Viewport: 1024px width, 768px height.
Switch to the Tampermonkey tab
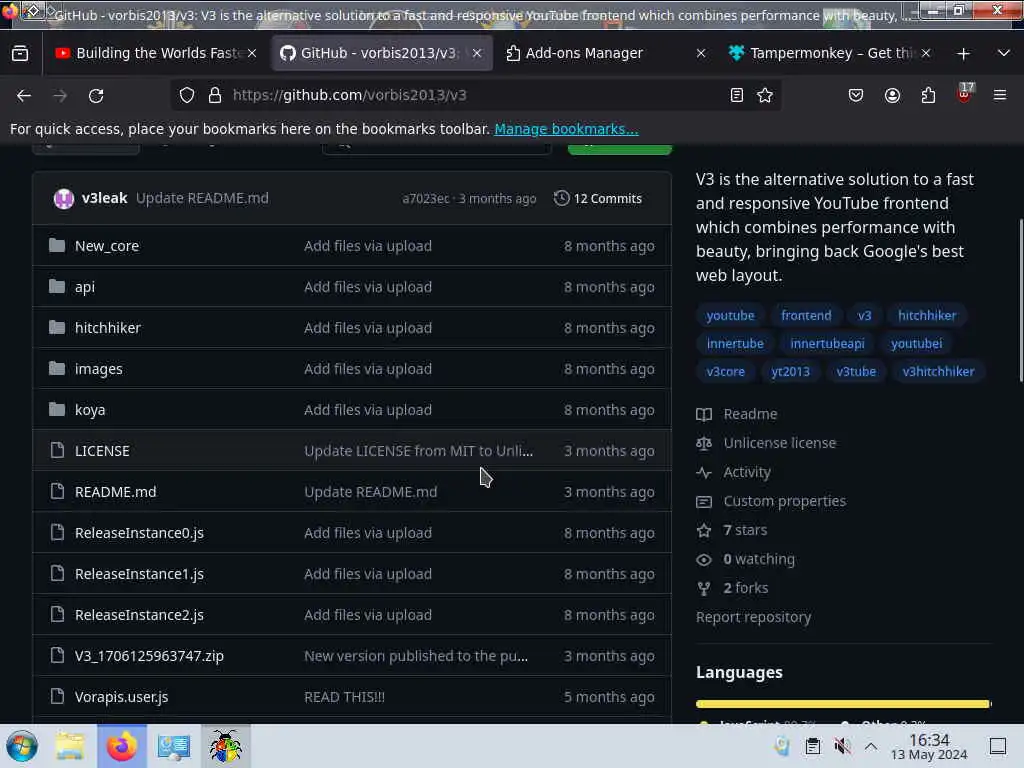coord(829,53)
